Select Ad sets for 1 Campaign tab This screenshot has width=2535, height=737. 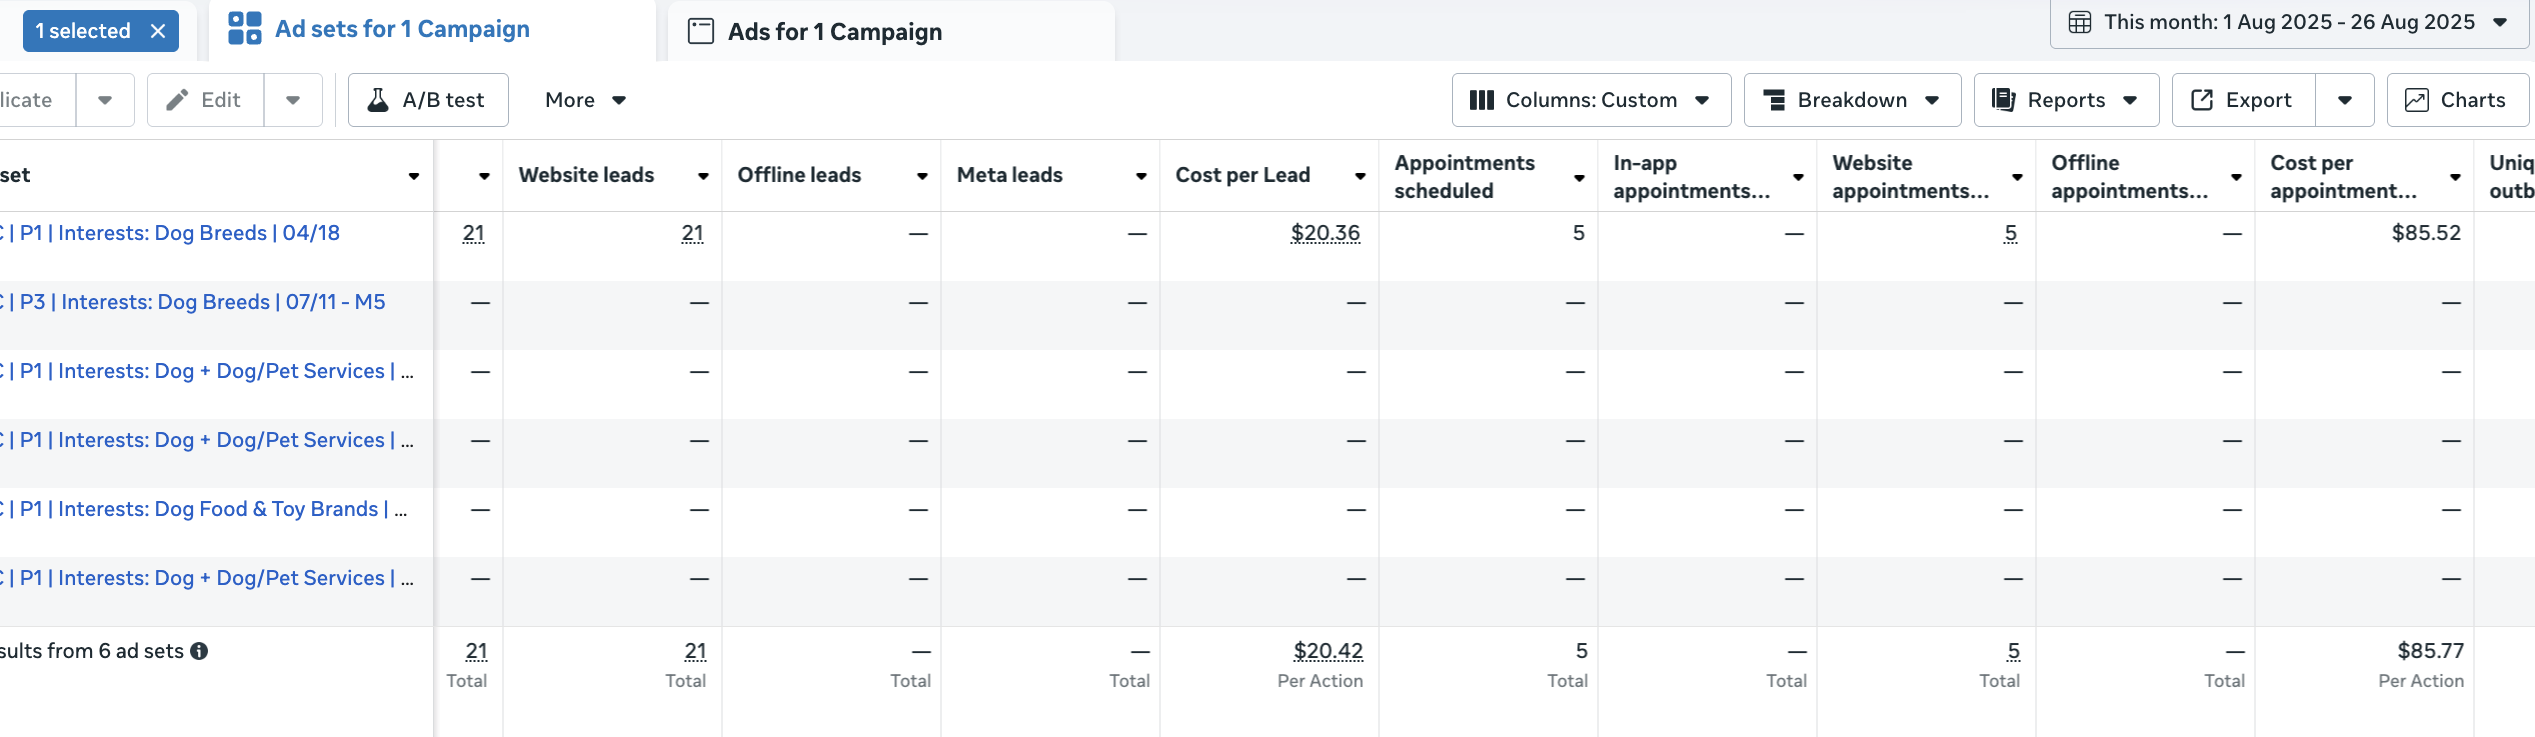(401, 29)
